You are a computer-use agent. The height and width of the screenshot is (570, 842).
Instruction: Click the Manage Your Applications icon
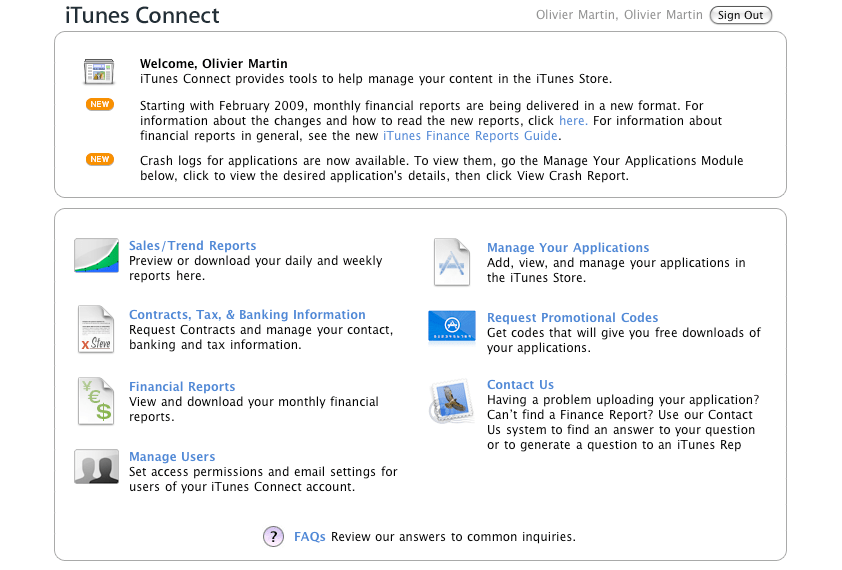(x=452, y=262)
